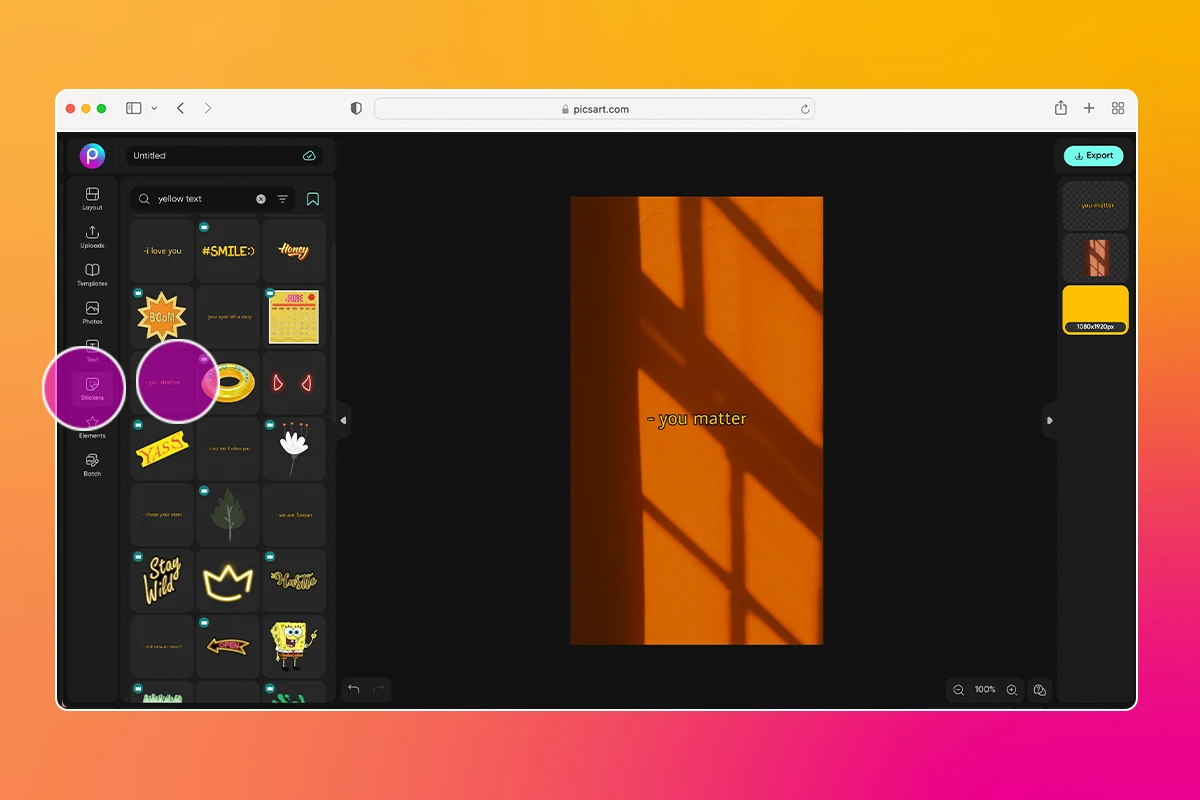Image resolution: width=1200 pixels, height=800 pixels.
Task: Open the sticker search filters
Action: point(282,199)
